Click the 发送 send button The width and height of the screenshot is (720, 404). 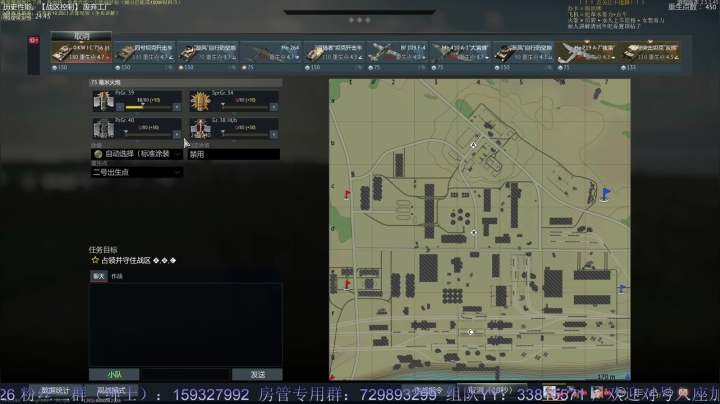(x=258, y=375)
